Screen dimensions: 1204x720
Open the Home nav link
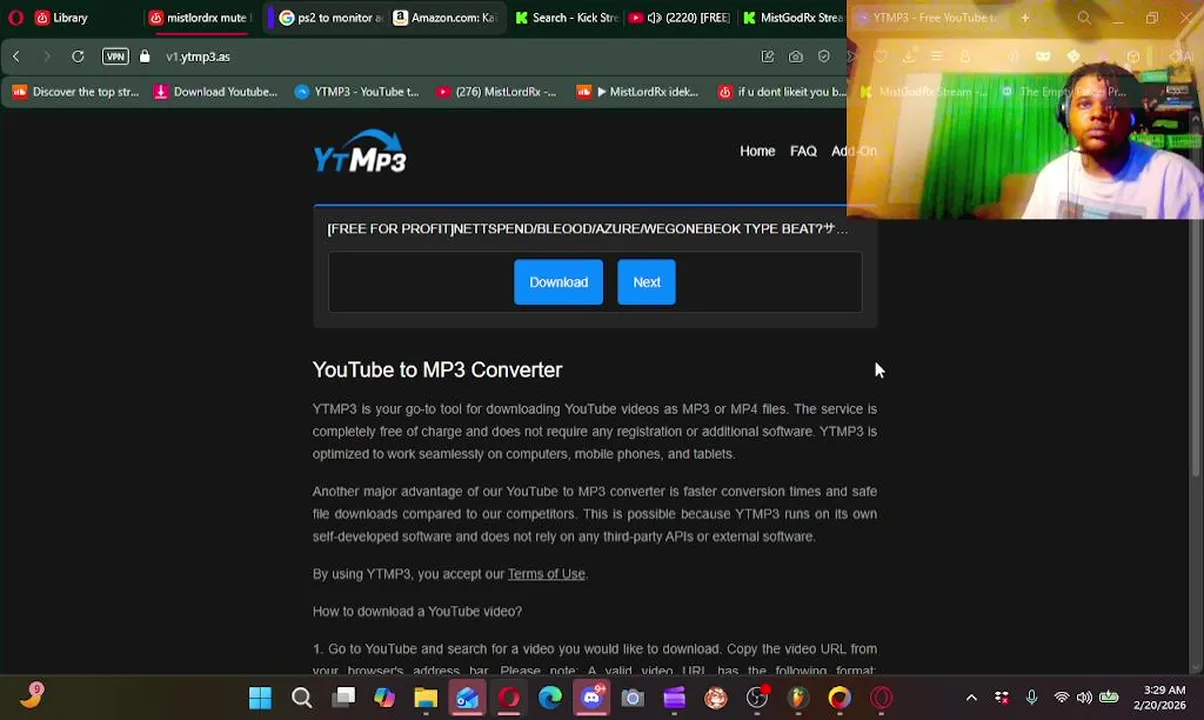tap(757, 151)
